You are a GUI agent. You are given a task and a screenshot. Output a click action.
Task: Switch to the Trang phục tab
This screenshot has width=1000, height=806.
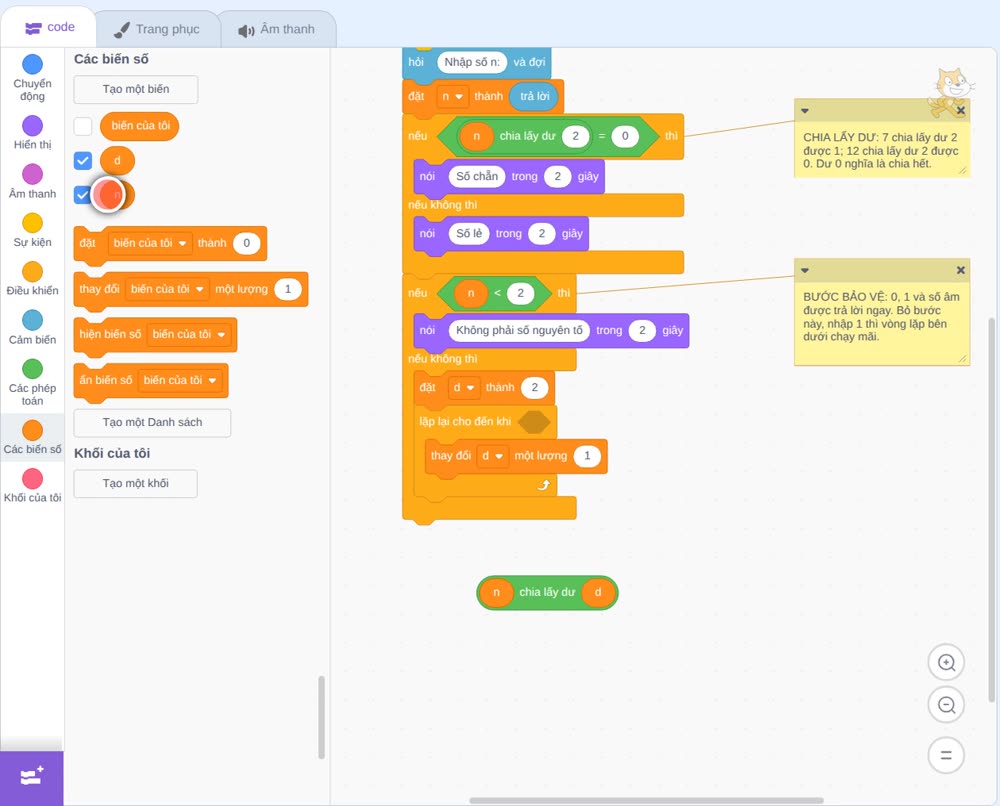(x=157, y=29)
